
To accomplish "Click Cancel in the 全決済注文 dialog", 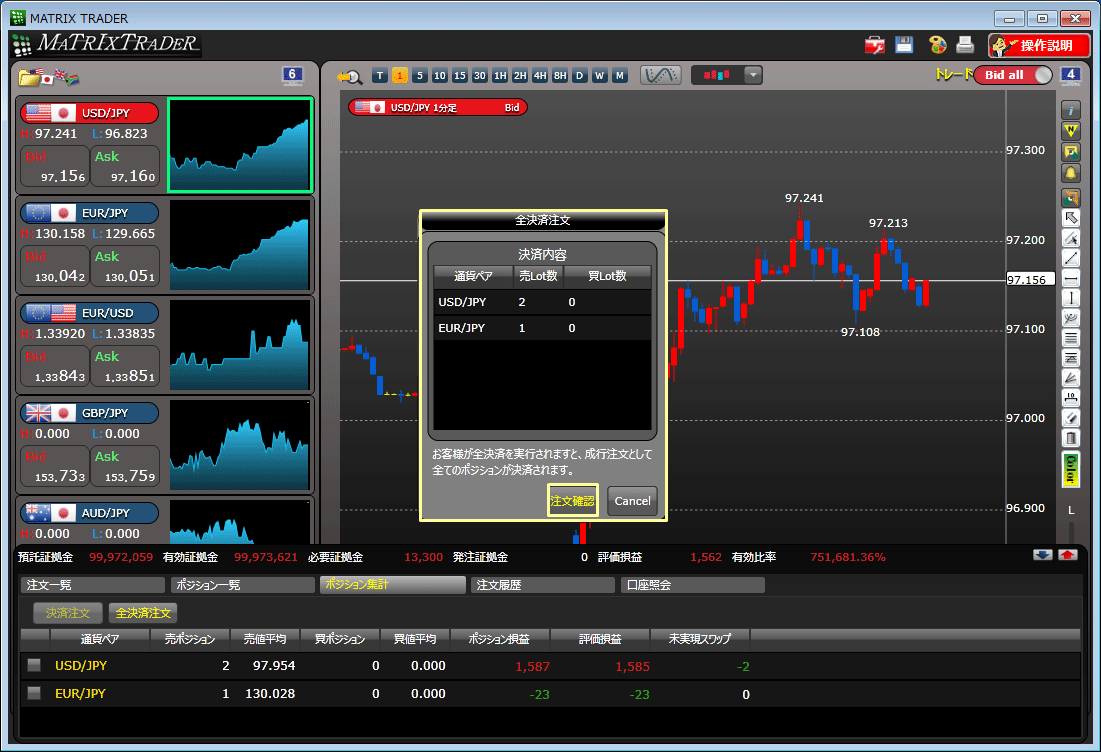I will tap(632, 501).
